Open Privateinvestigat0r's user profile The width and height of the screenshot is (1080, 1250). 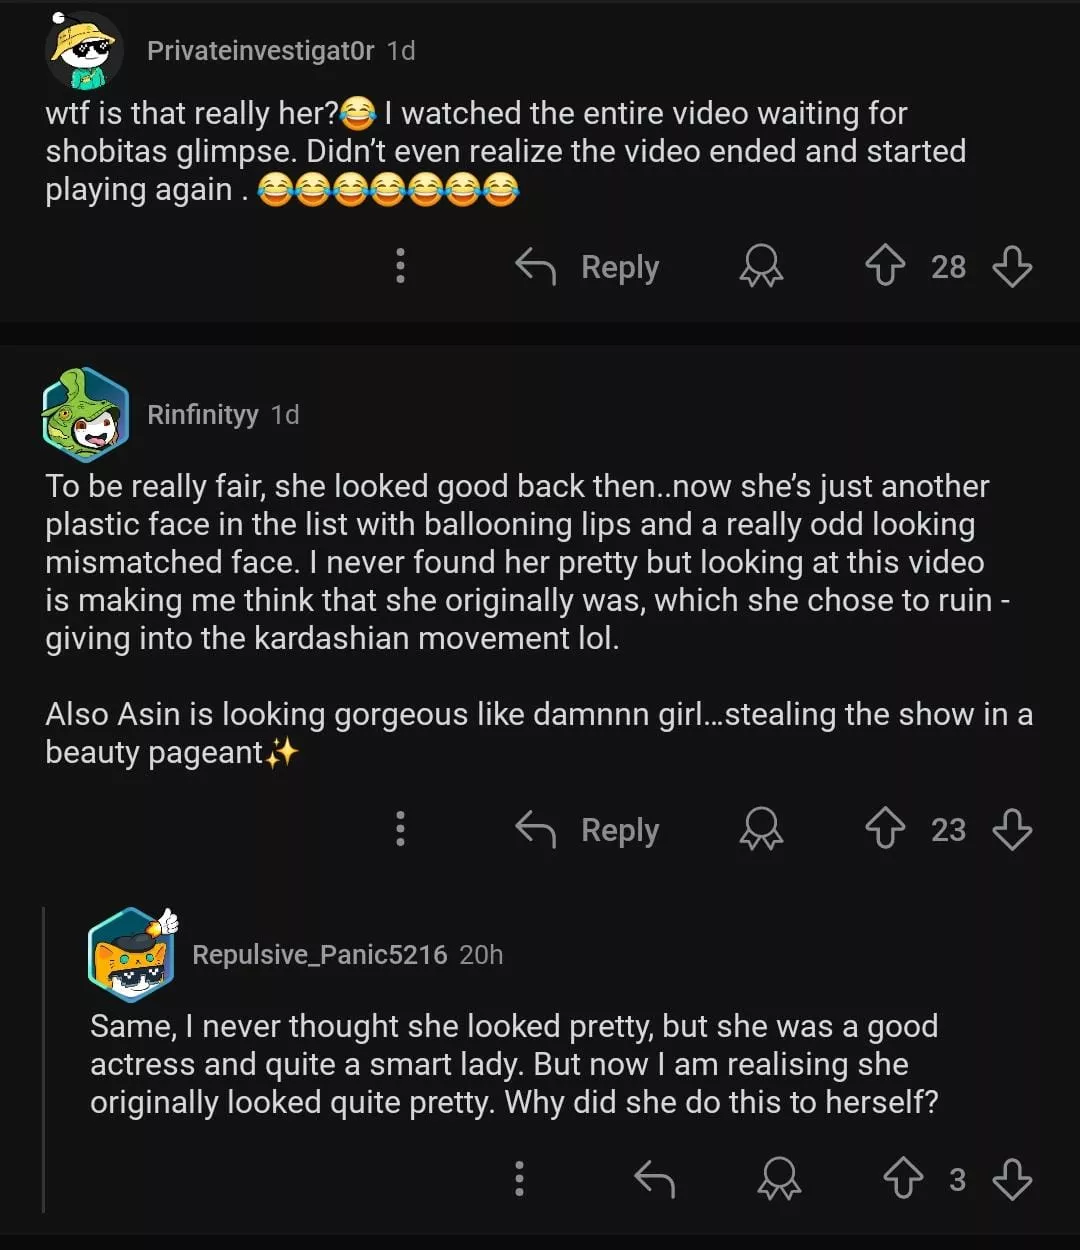[260, 51]
